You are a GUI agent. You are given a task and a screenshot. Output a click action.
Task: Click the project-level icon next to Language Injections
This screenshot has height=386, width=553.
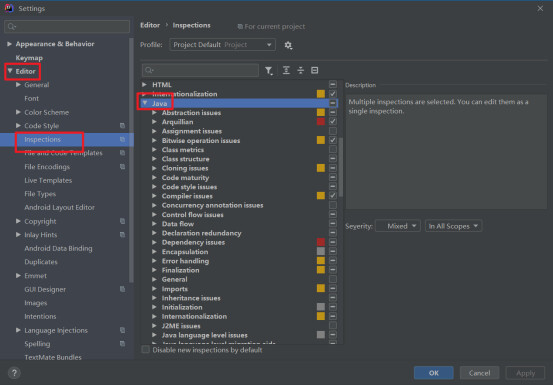click(122, 330)
